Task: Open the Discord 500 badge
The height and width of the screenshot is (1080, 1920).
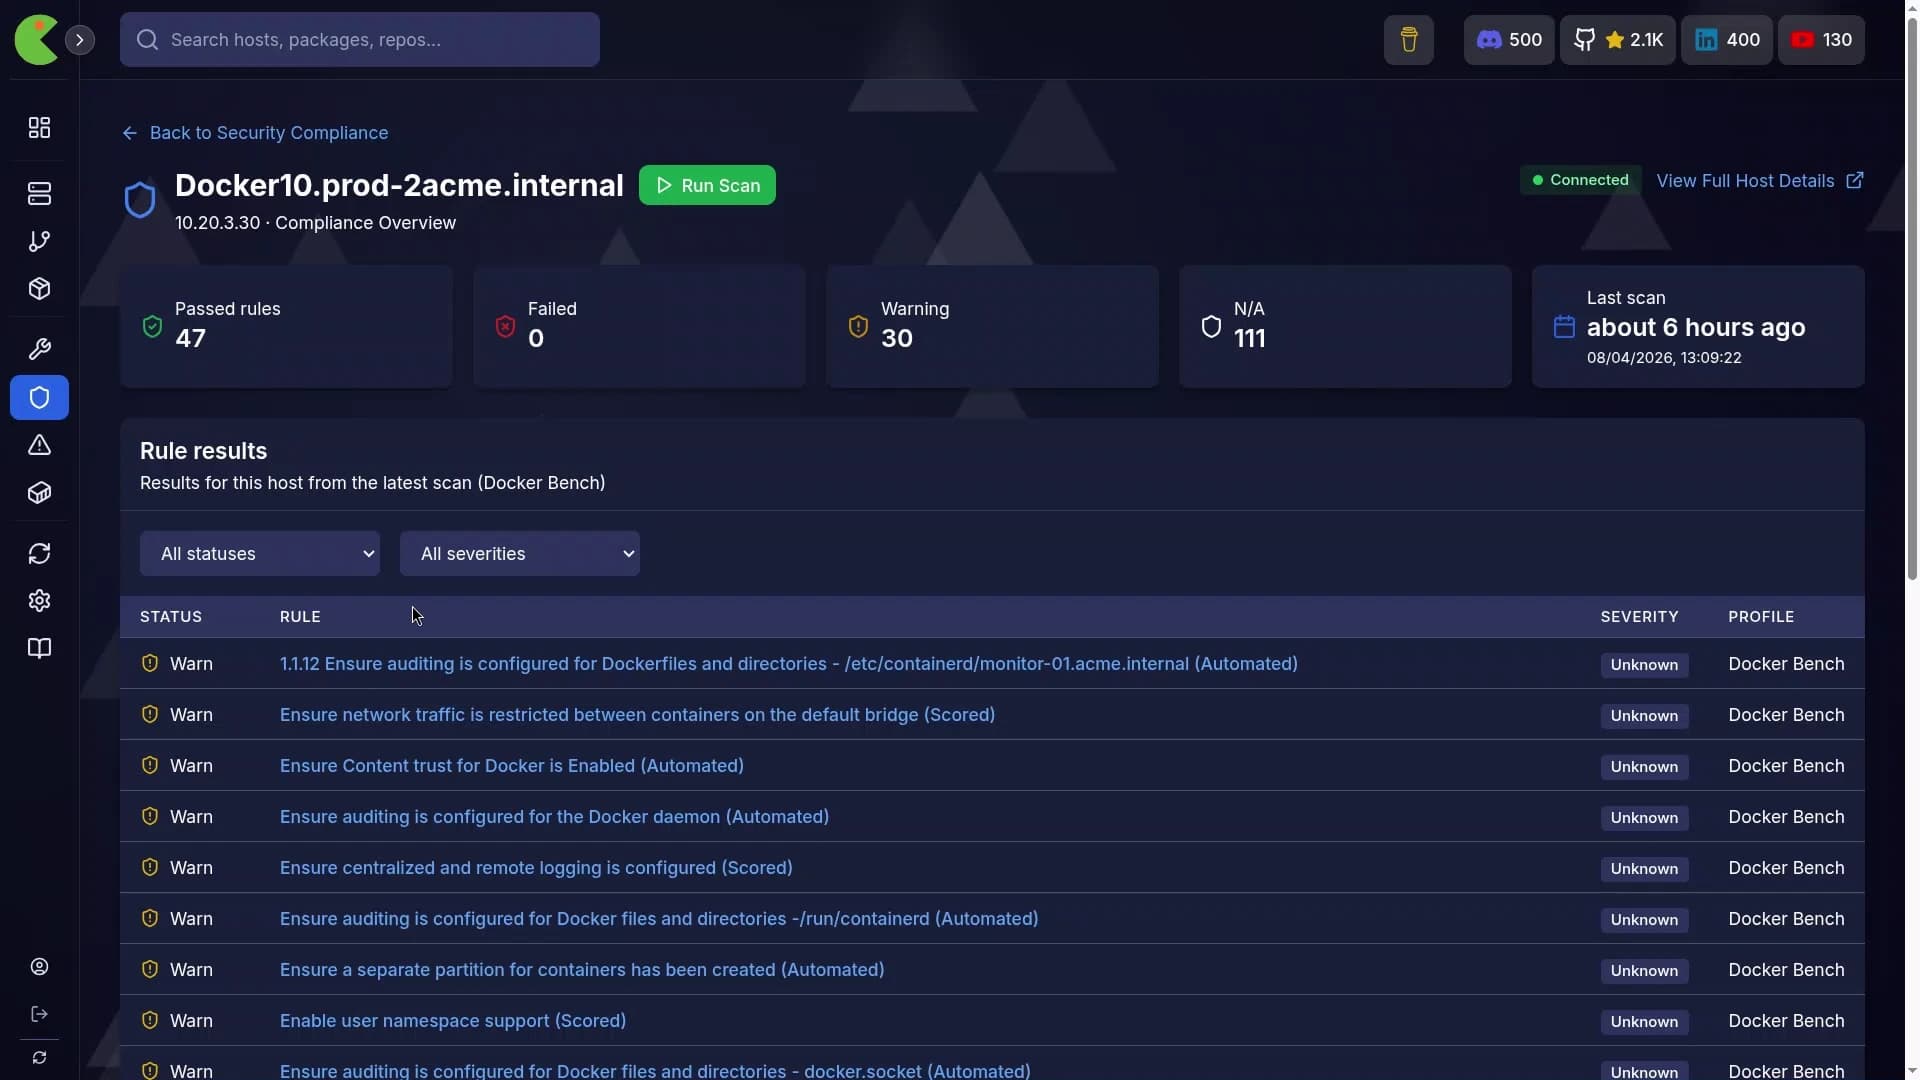Action: tap(1509, 40)
